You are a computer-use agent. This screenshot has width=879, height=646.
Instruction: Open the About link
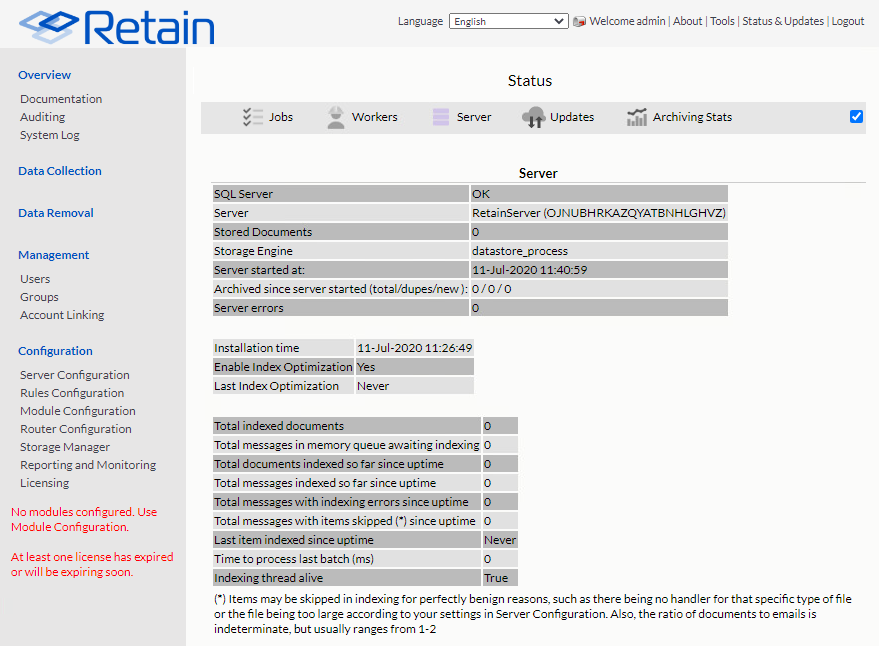coord(687,21)
